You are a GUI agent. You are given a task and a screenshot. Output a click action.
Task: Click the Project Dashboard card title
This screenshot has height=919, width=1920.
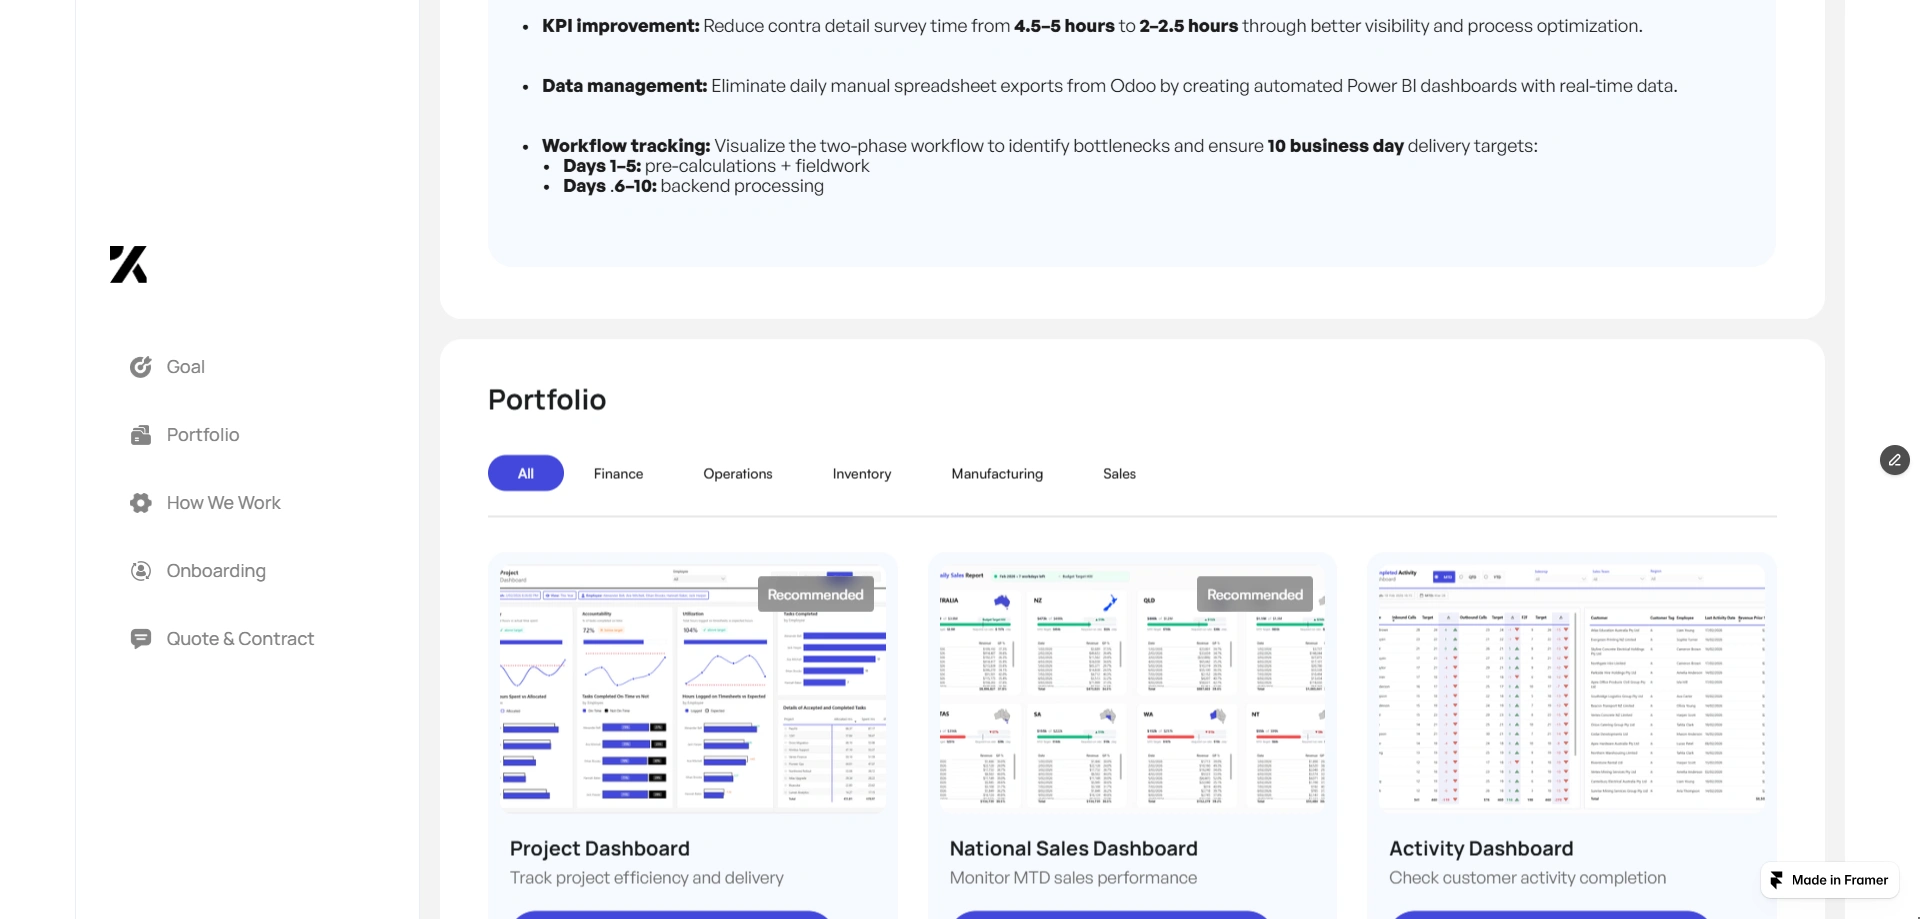pyautogui.click(x=600, y=849)
